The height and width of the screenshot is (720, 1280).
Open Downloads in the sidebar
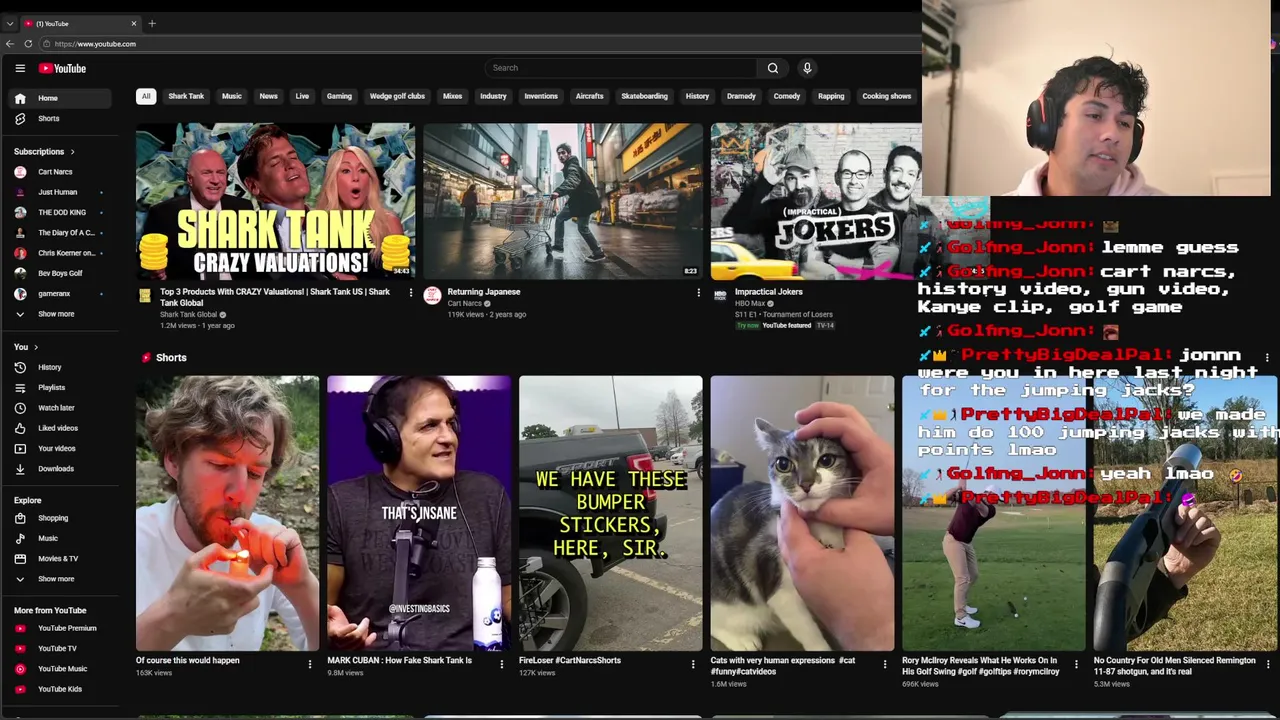(x=61, y=468)
